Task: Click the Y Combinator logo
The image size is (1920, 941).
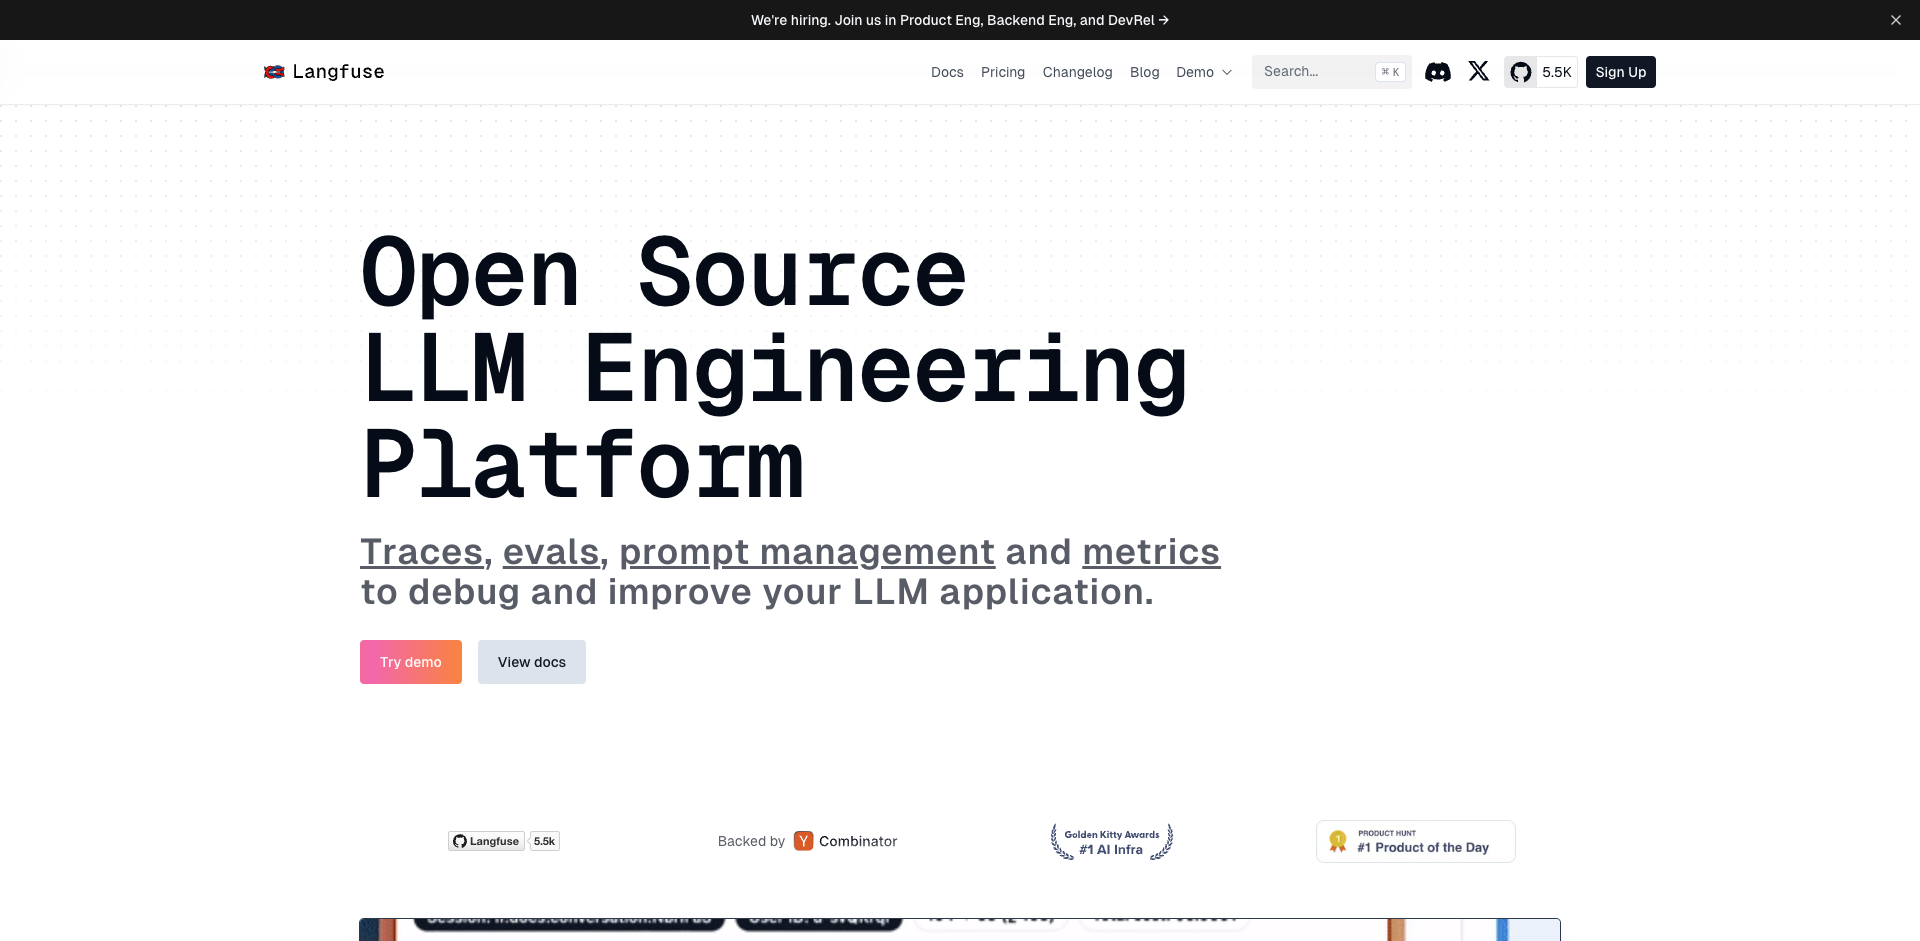Action: (804, 841)
